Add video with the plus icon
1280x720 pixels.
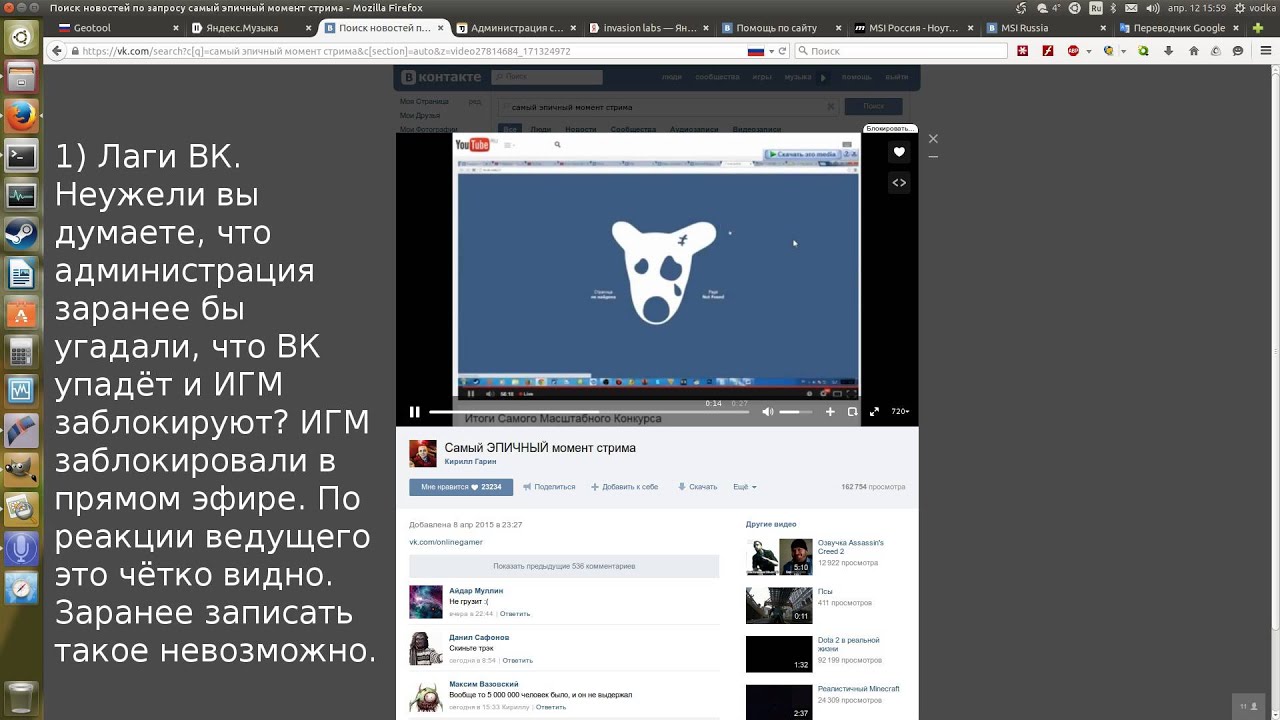coord(830,412)
